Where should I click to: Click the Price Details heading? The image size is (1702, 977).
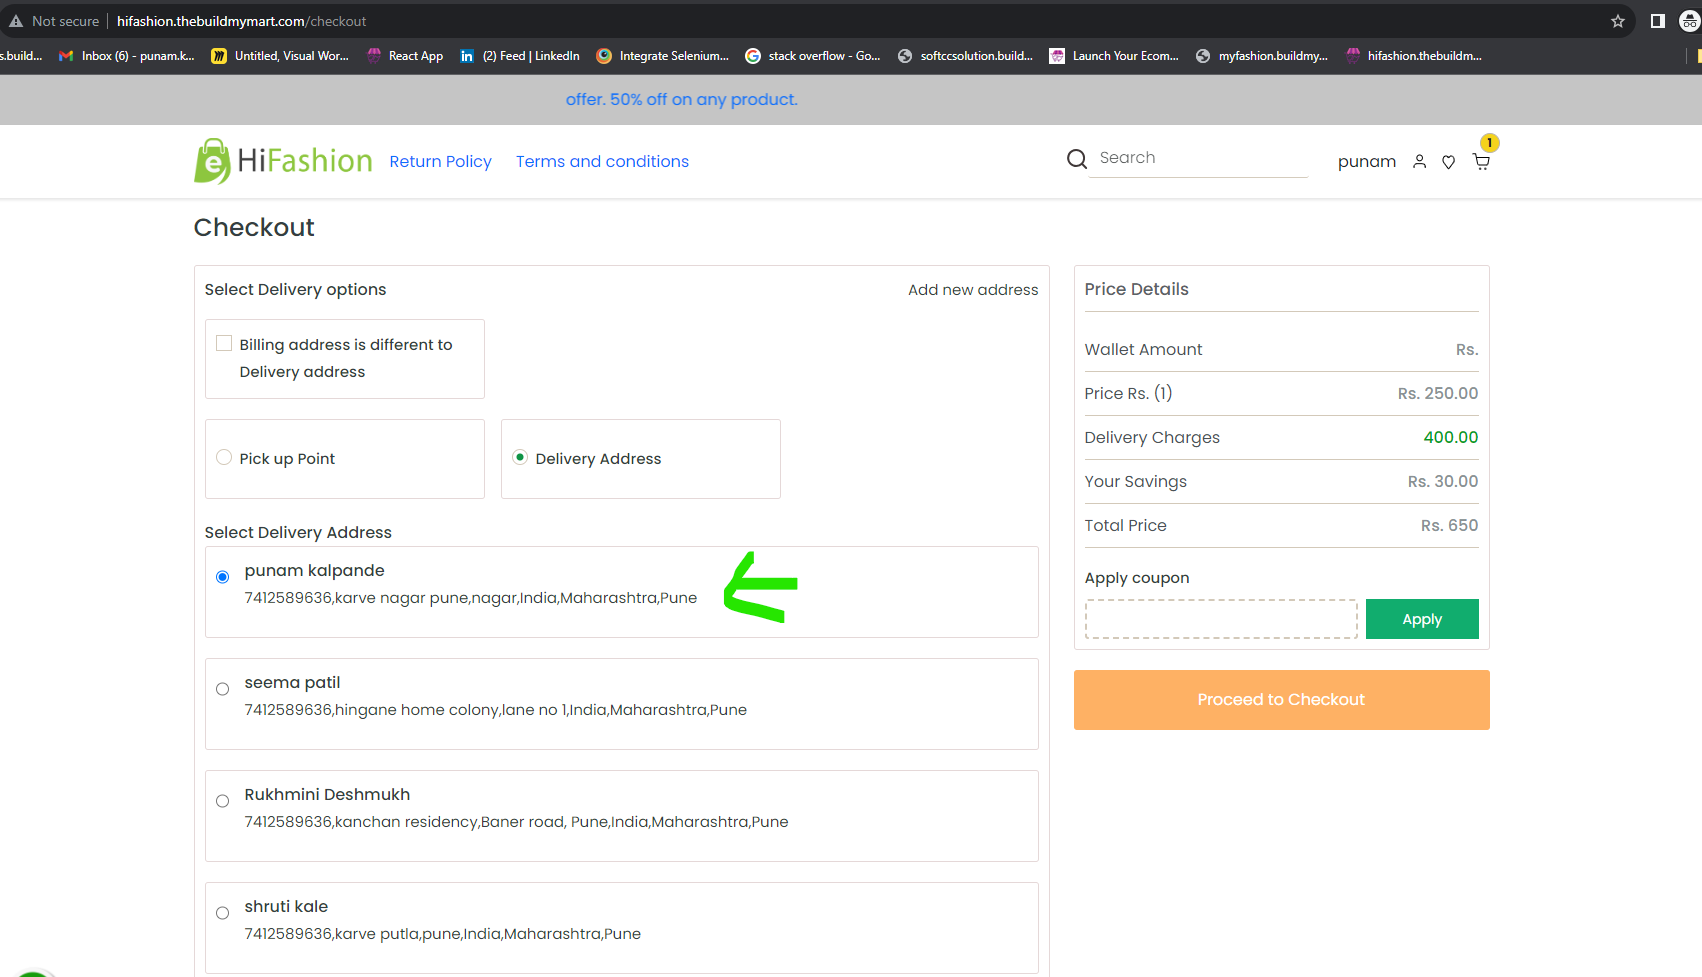click(1137, 289)
